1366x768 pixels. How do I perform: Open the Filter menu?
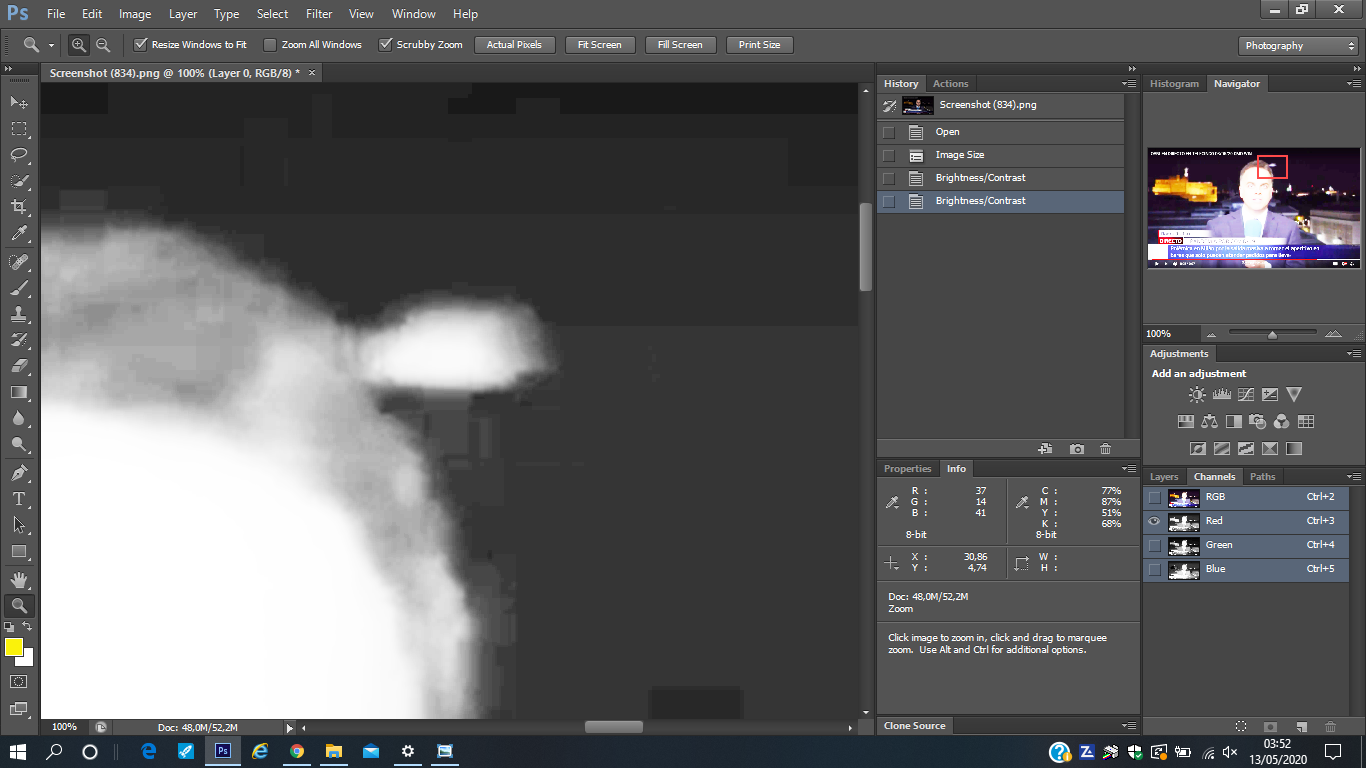pyautogui.click(x=319, y=14)
